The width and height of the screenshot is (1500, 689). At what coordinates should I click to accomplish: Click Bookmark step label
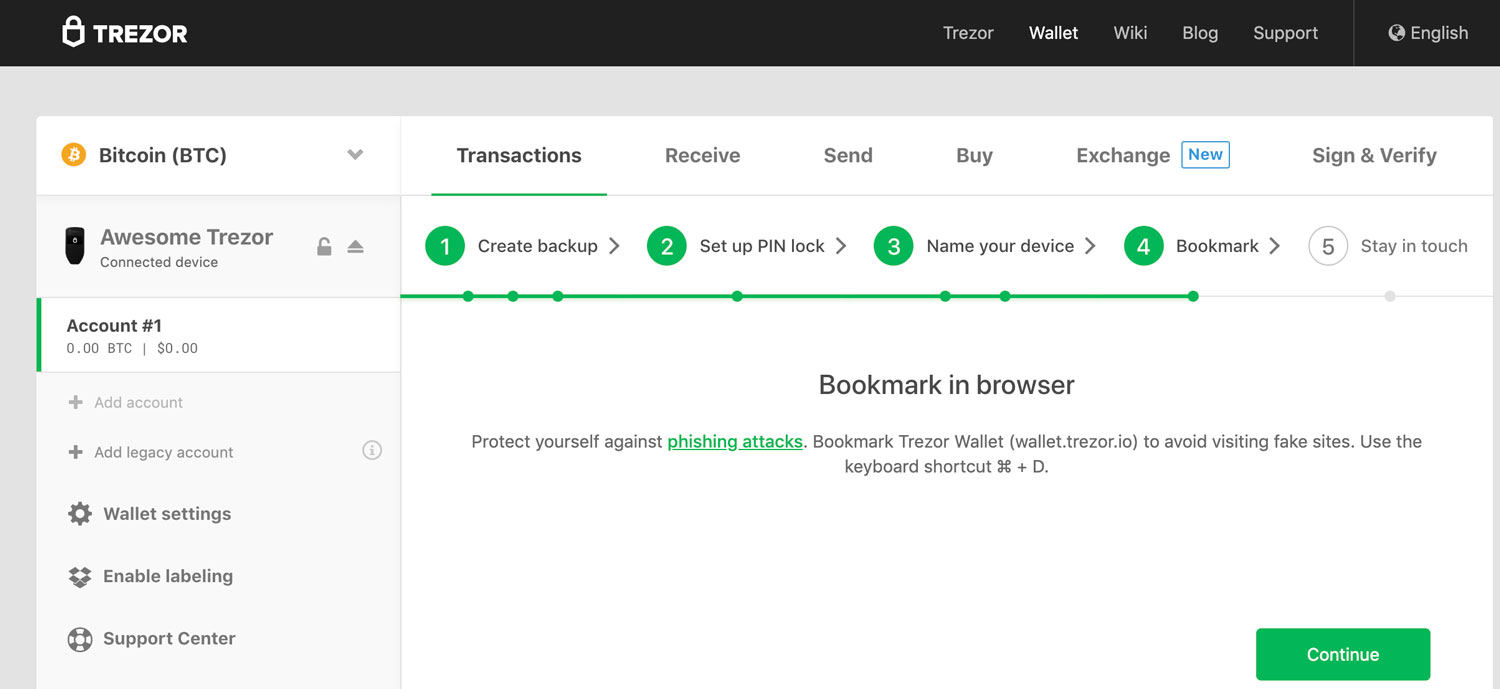[x=1217, y=246]
